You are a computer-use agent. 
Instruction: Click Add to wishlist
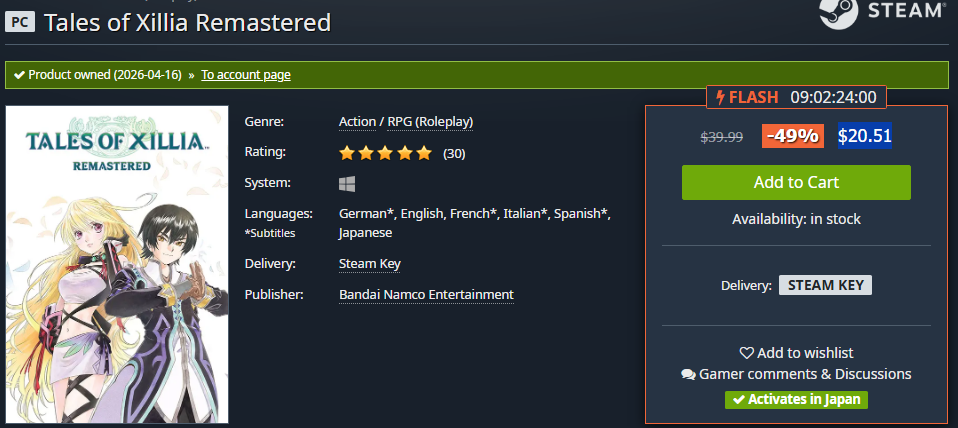(x=797, y=353)
